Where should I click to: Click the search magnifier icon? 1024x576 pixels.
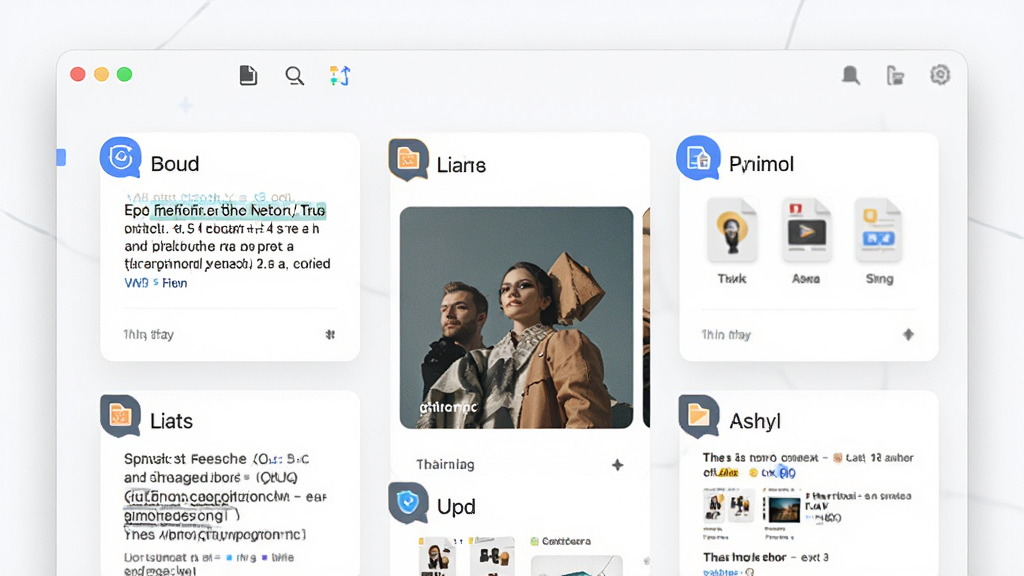click(295, 76)
